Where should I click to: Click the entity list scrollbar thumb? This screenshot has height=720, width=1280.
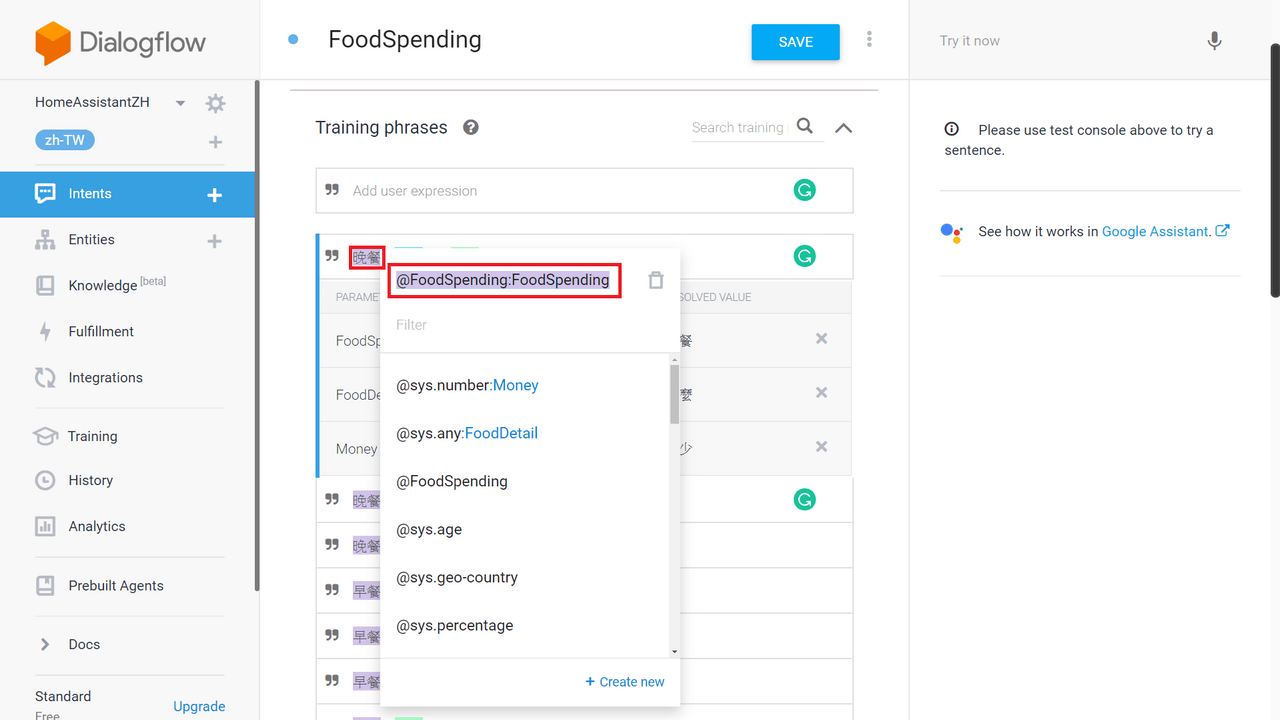tap(674, 393)
